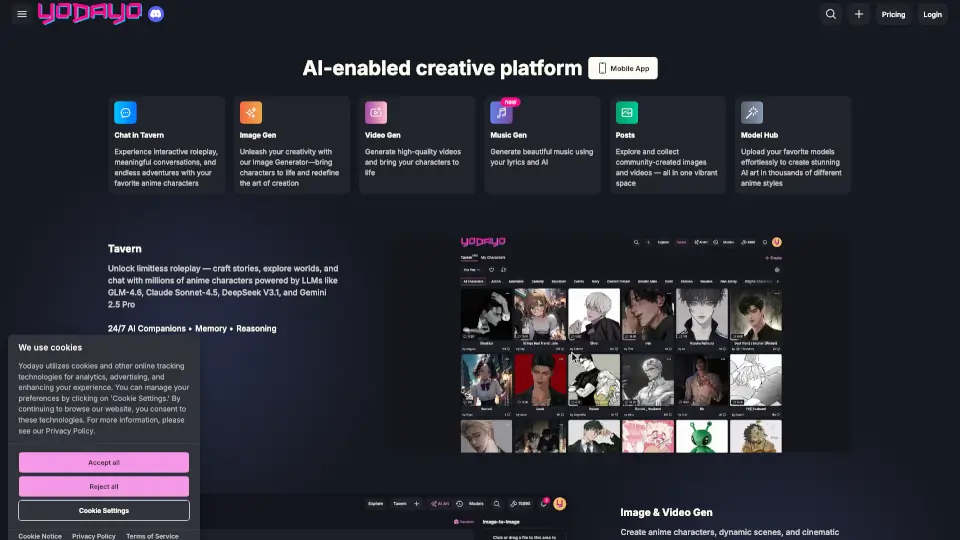960x540 pixels.
Task: Open the Mobile App button
Action: point(623,68)
